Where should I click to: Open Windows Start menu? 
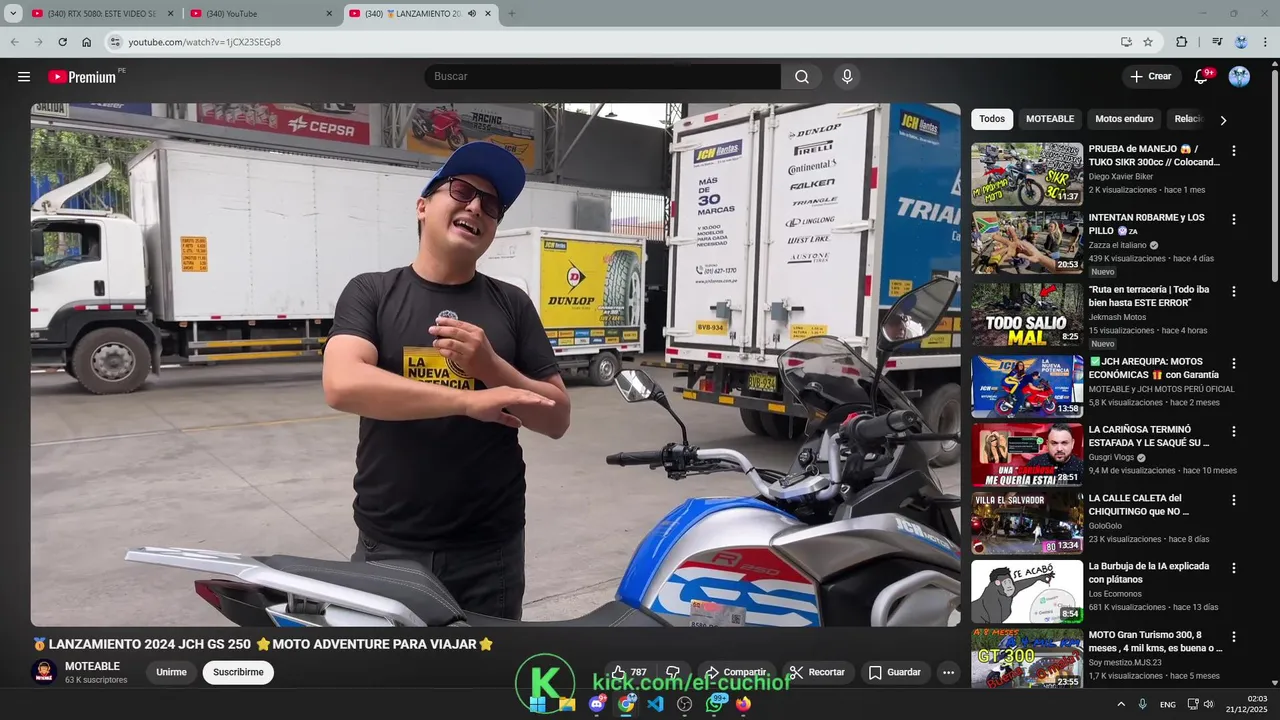click(x=537, y=704)
